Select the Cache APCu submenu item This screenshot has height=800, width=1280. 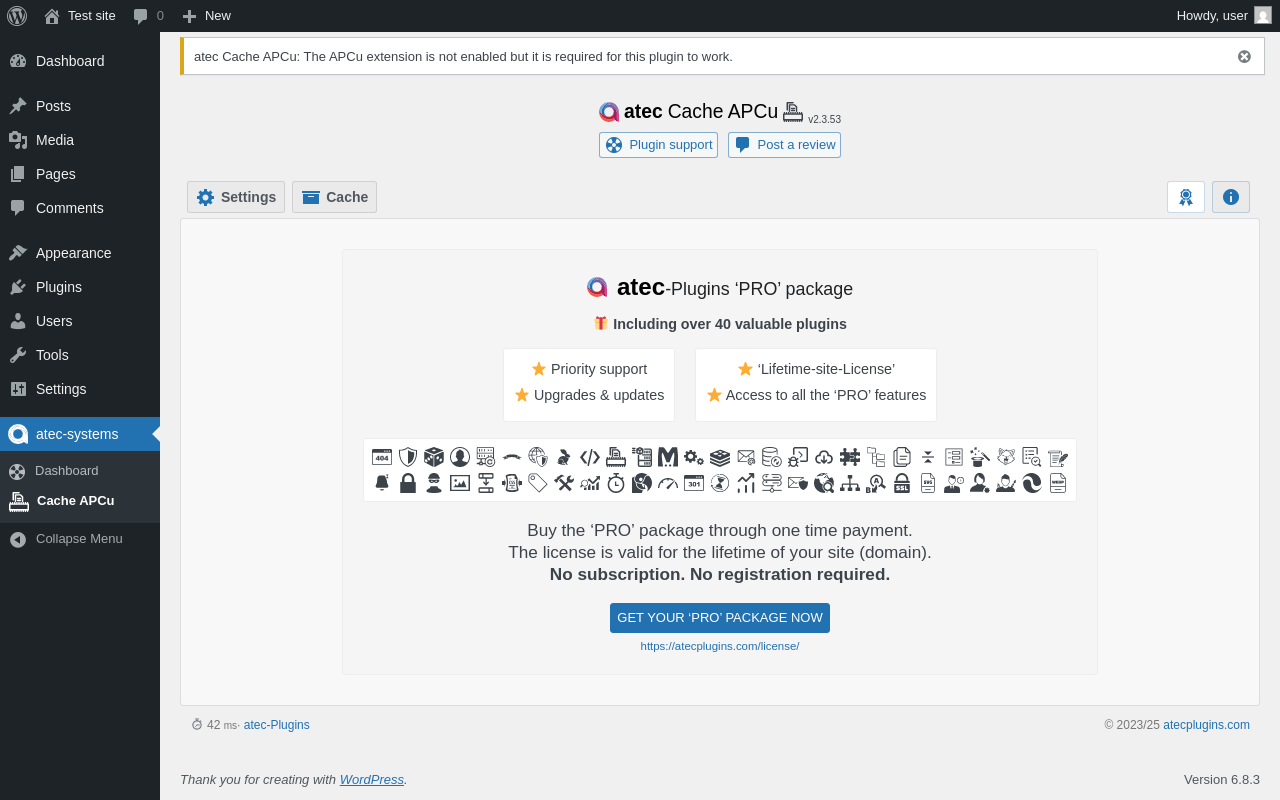click(80, 501)
